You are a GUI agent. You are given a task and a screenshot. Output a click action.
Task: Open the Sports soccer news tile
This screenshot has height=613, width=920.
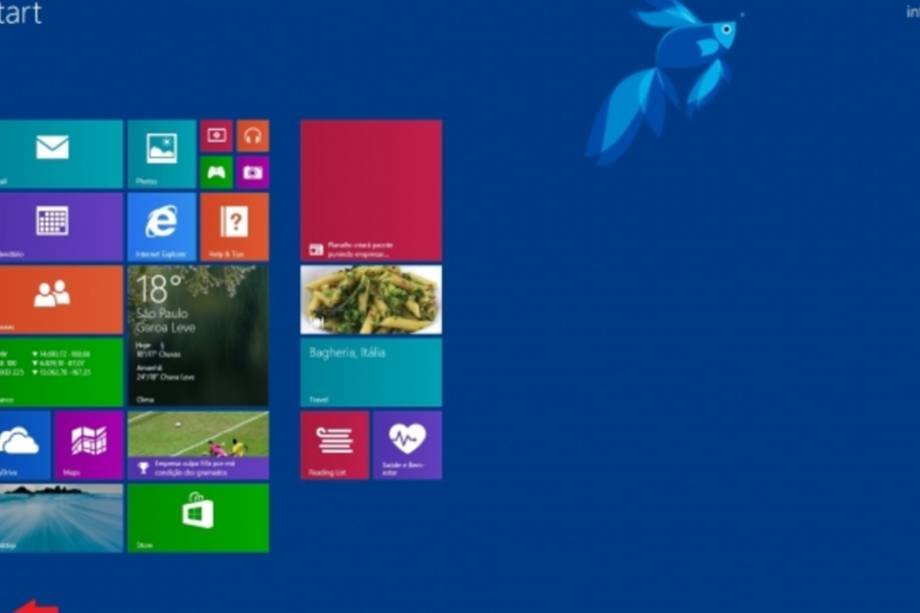click(198, 445)
